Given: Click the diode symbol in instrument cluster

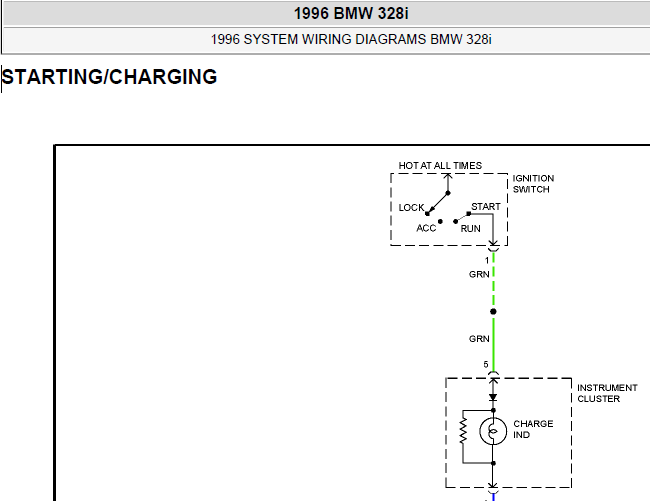Looking at the screenshot, I should point(493,397).
